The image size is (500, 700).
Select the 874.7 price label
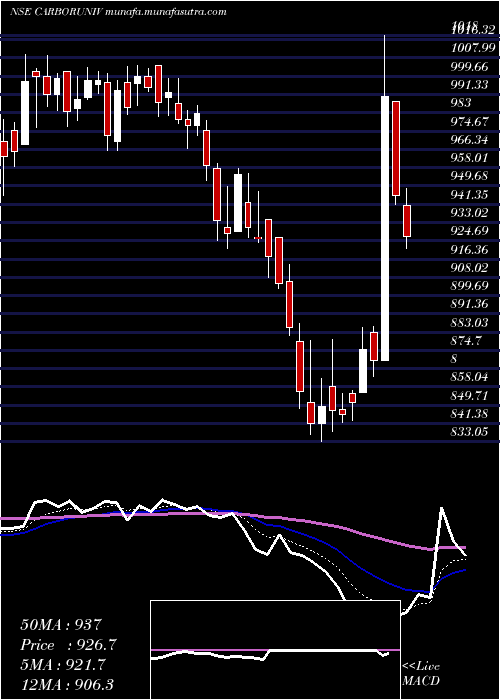coord(468,341)
